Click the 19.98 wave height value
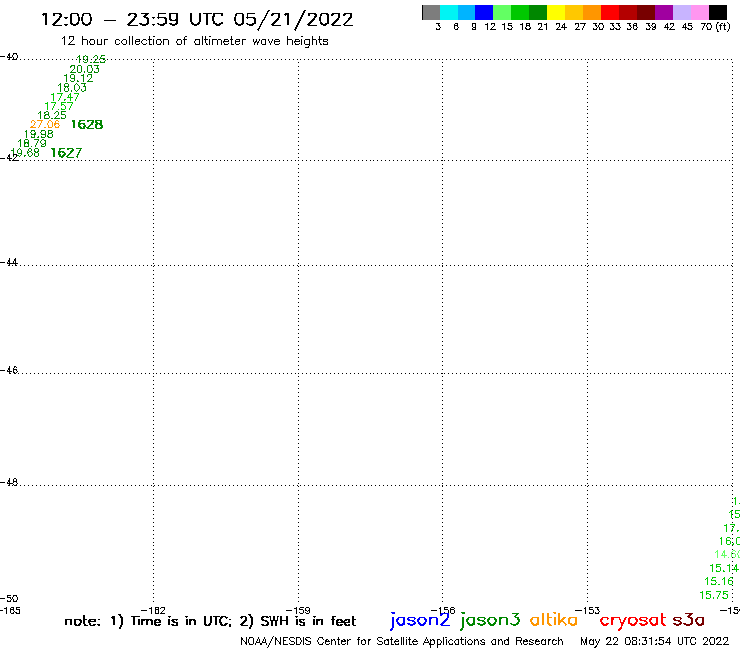Screen dimensions: 740x650 [x=39, y=134]
